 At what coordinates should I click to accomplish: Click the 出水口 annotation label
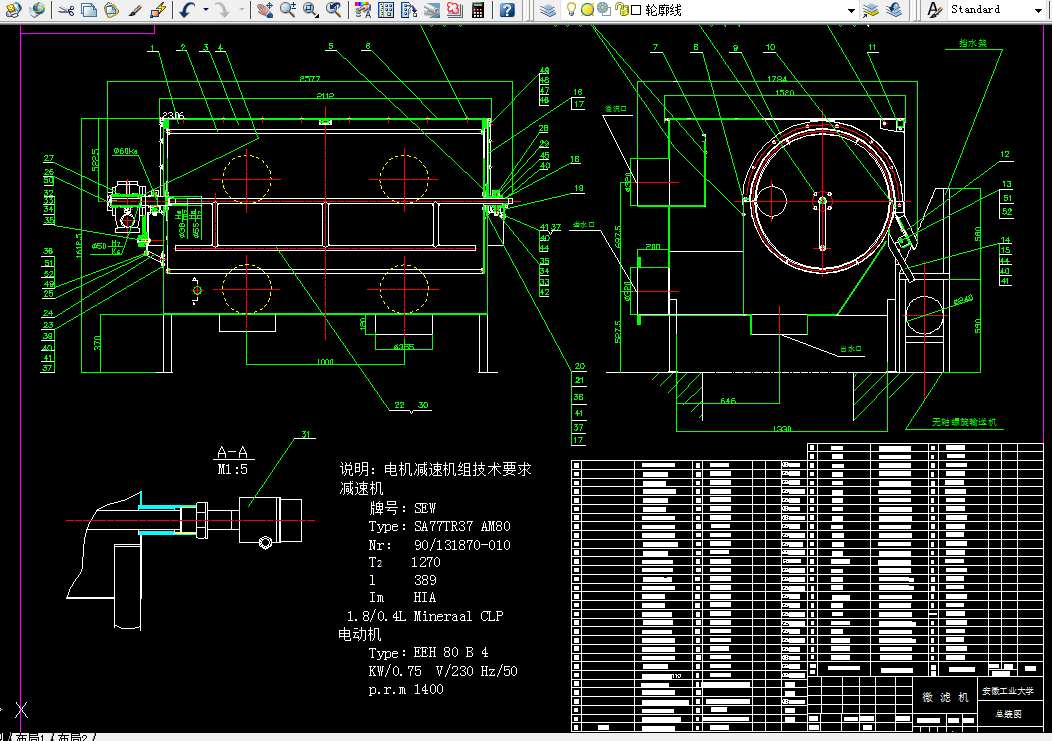pyautogui.click(x=851, y=349)
